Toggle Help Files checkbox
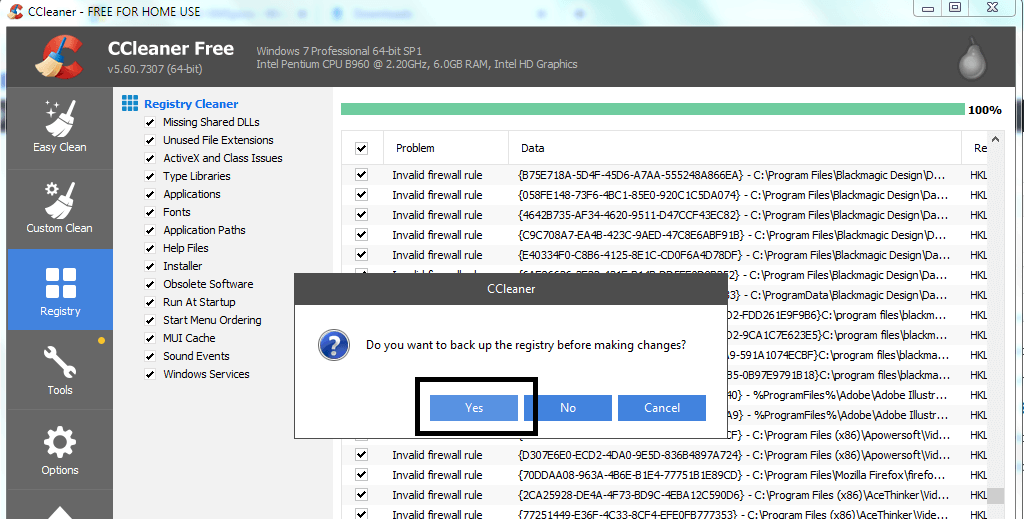The width and height of the screenshot is (1024, 519). click(150, 248)
